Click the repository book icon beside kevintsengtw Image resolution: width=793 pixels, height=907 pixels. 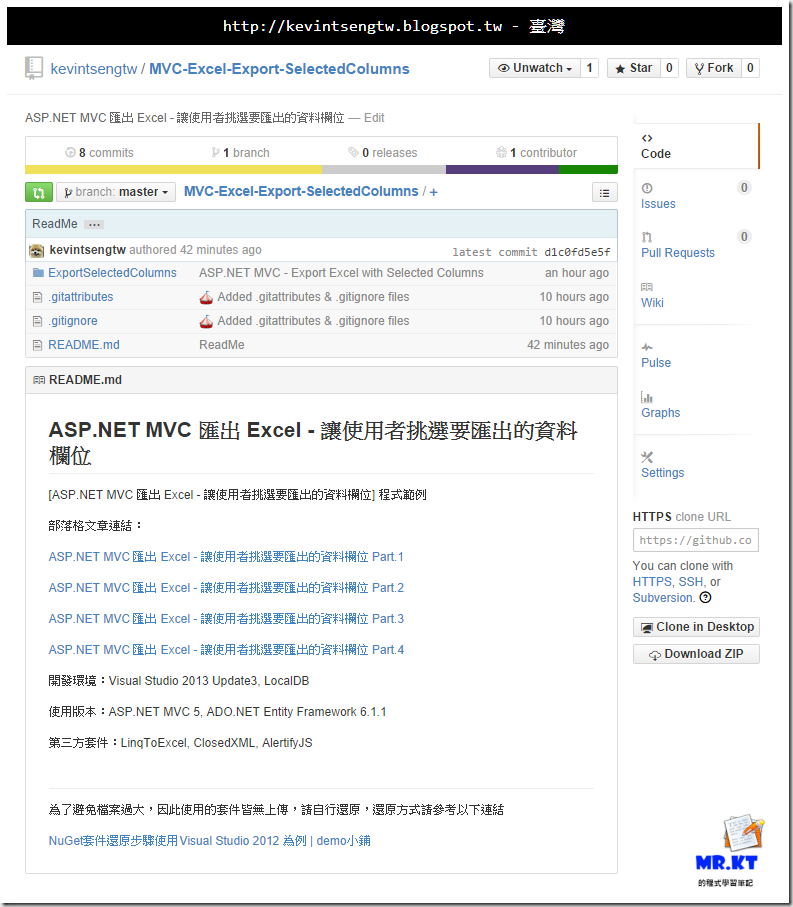tap(34, 68)
